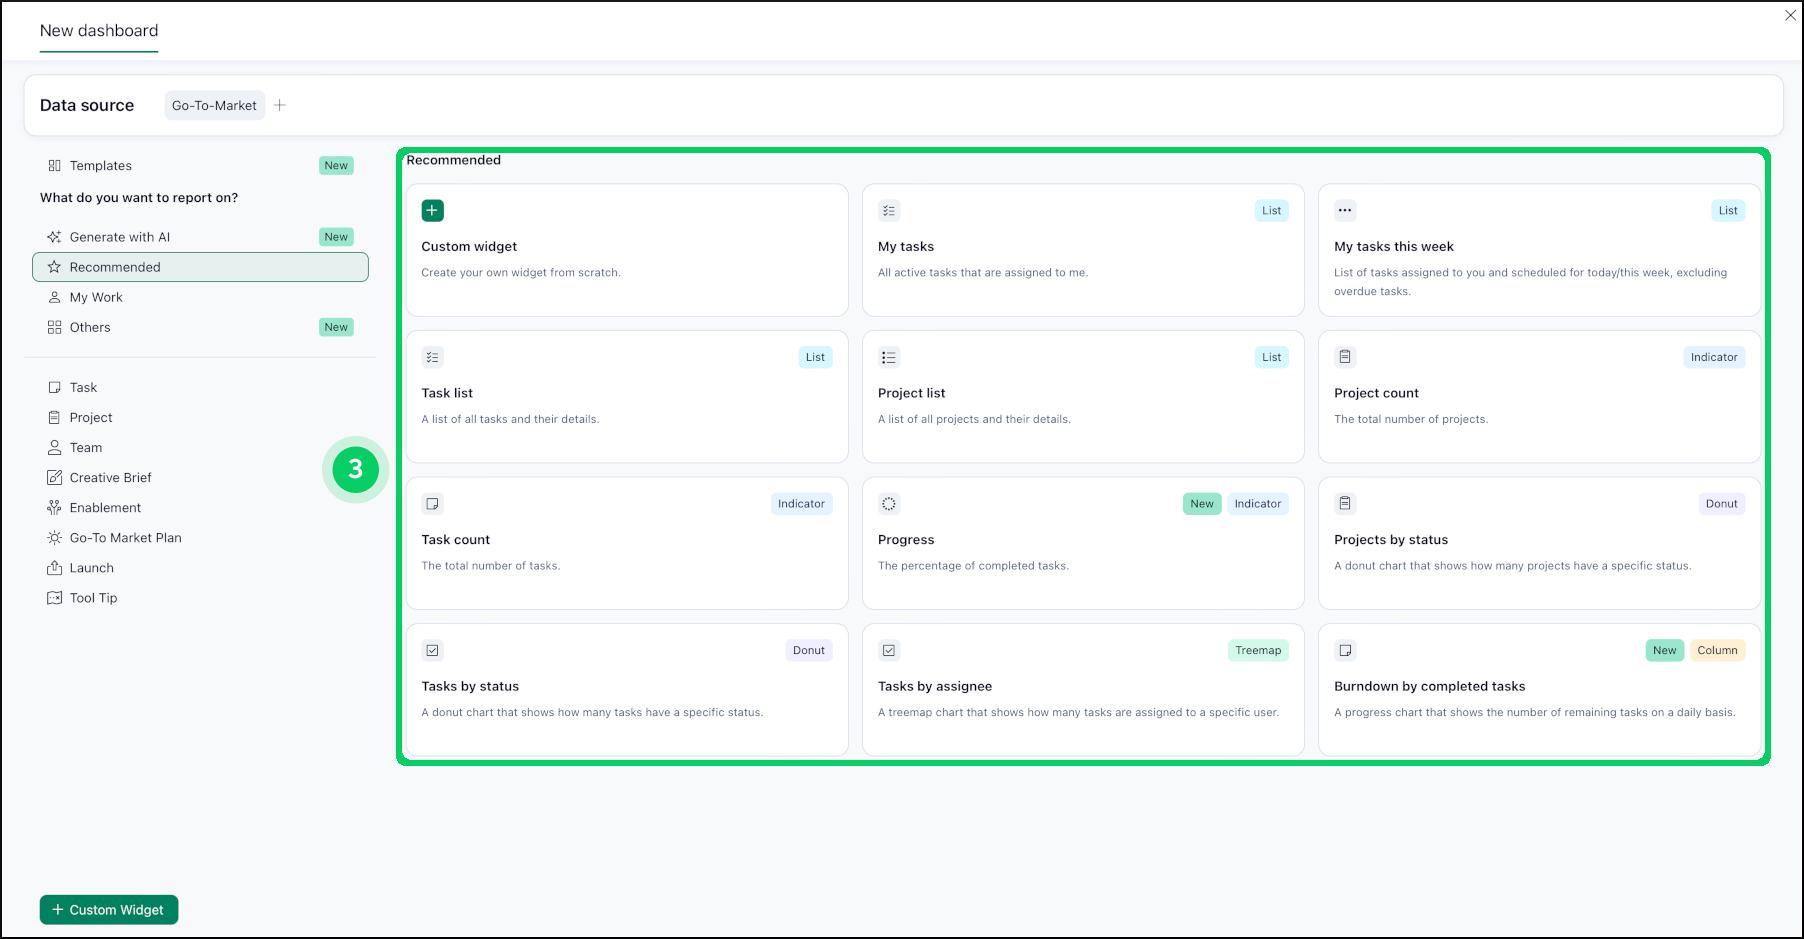Select Creative Brief in sidebar
1804x939 pixels.
(x=110, y=478)
